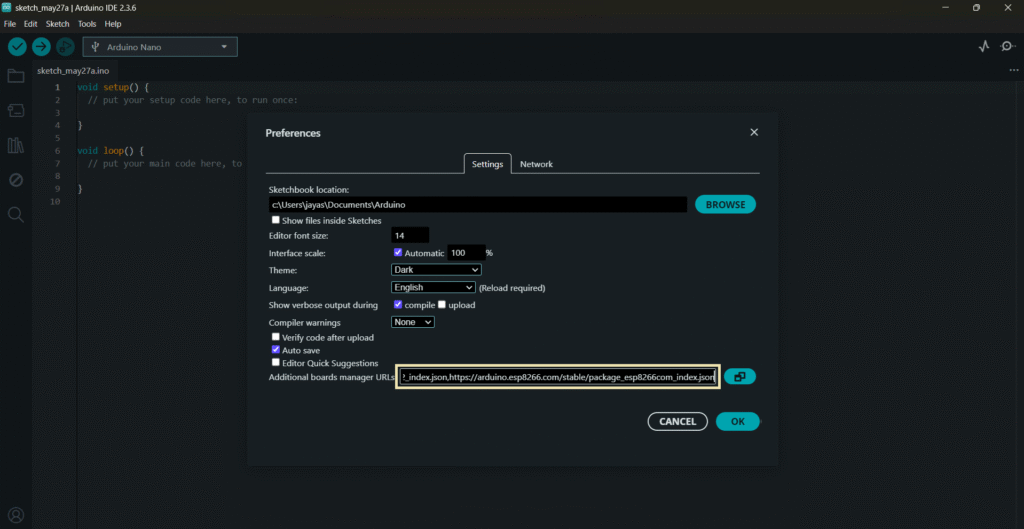Open the Language dropdown showing English

[x=433, y=287]
